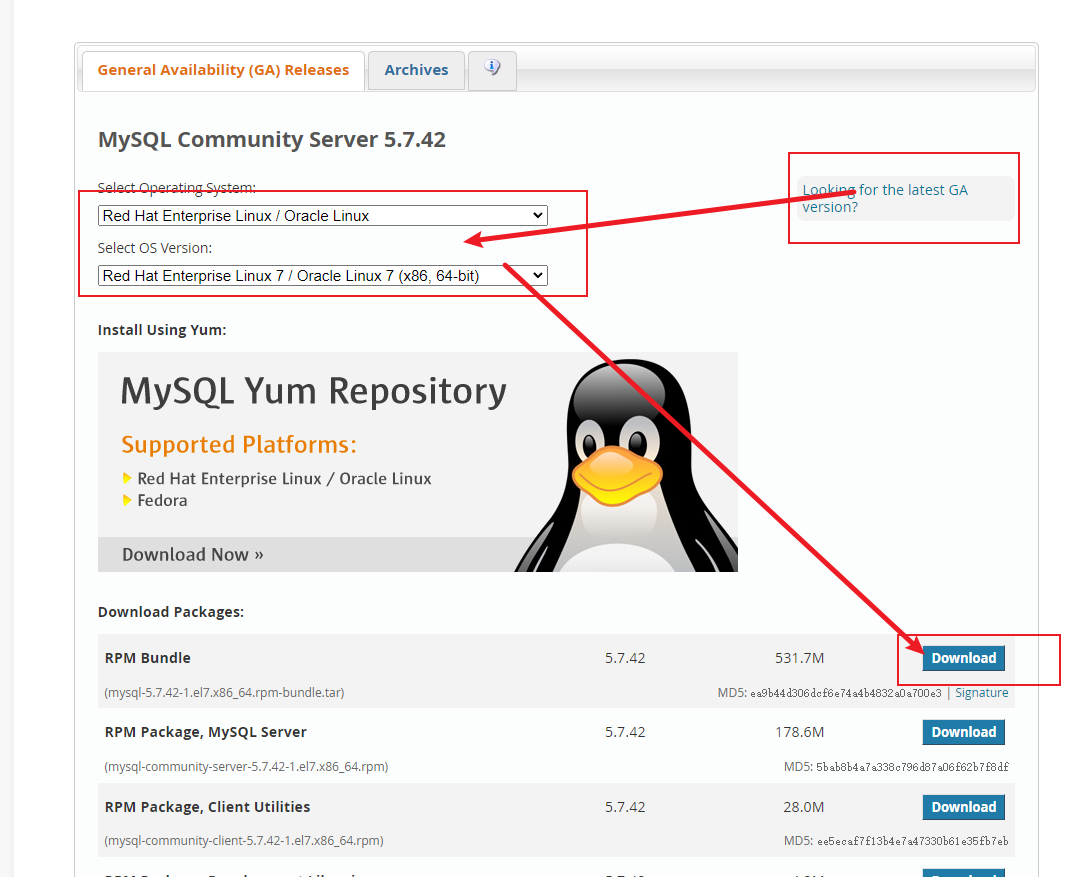Click the Supported Platforms heading

tap(239, 444)
